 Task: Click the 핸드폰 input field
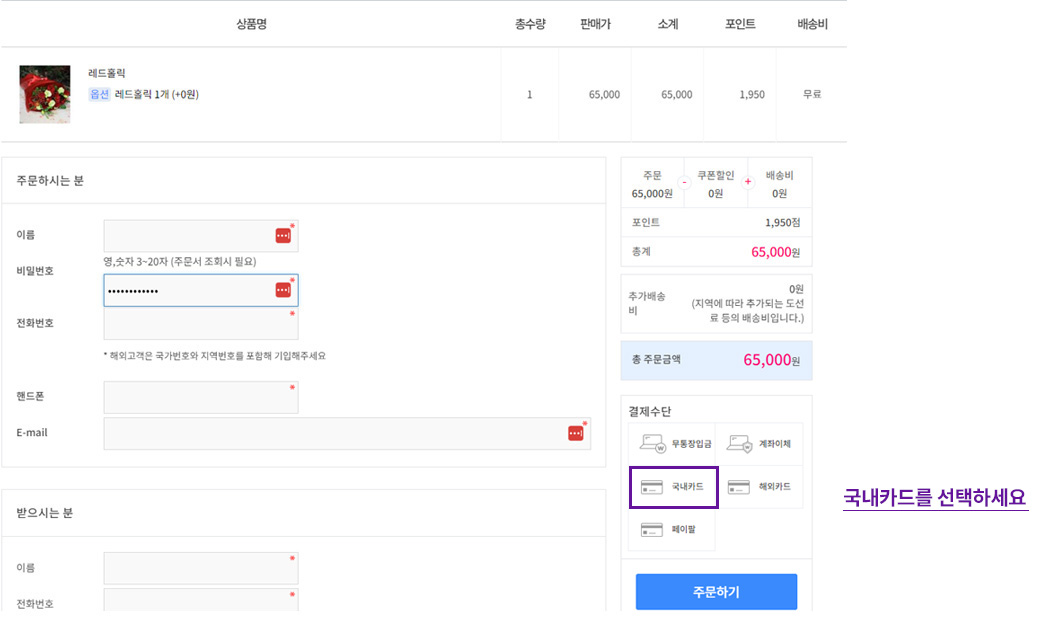[x=200, y=397]
